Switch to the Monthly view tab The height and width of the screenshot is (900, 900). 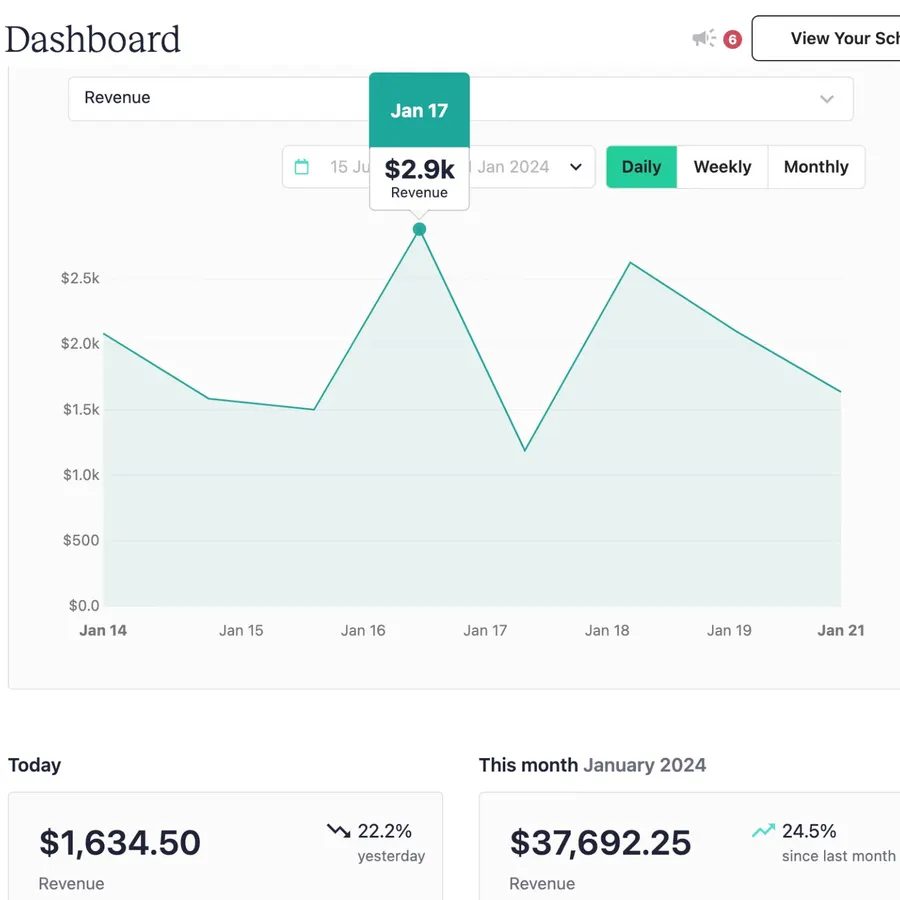point(816,167)
